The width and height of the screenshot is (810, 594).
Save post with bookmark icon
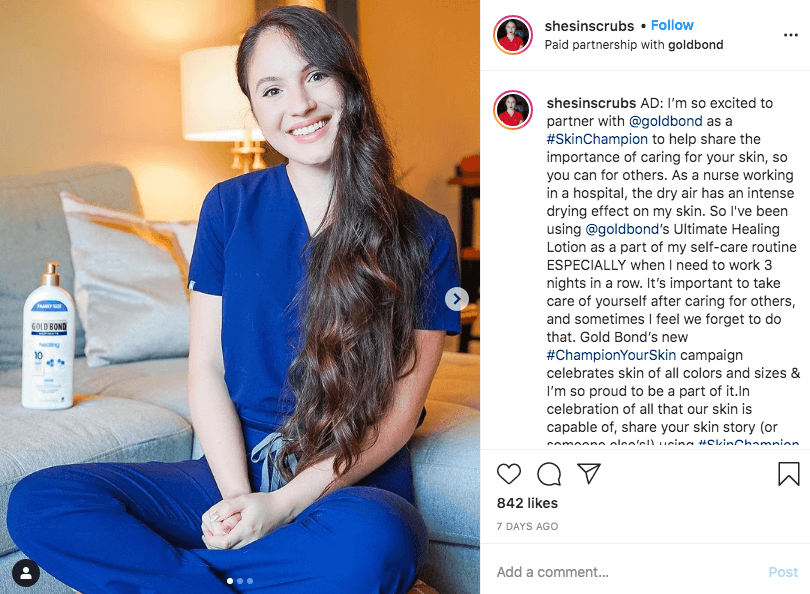(788, 474)
